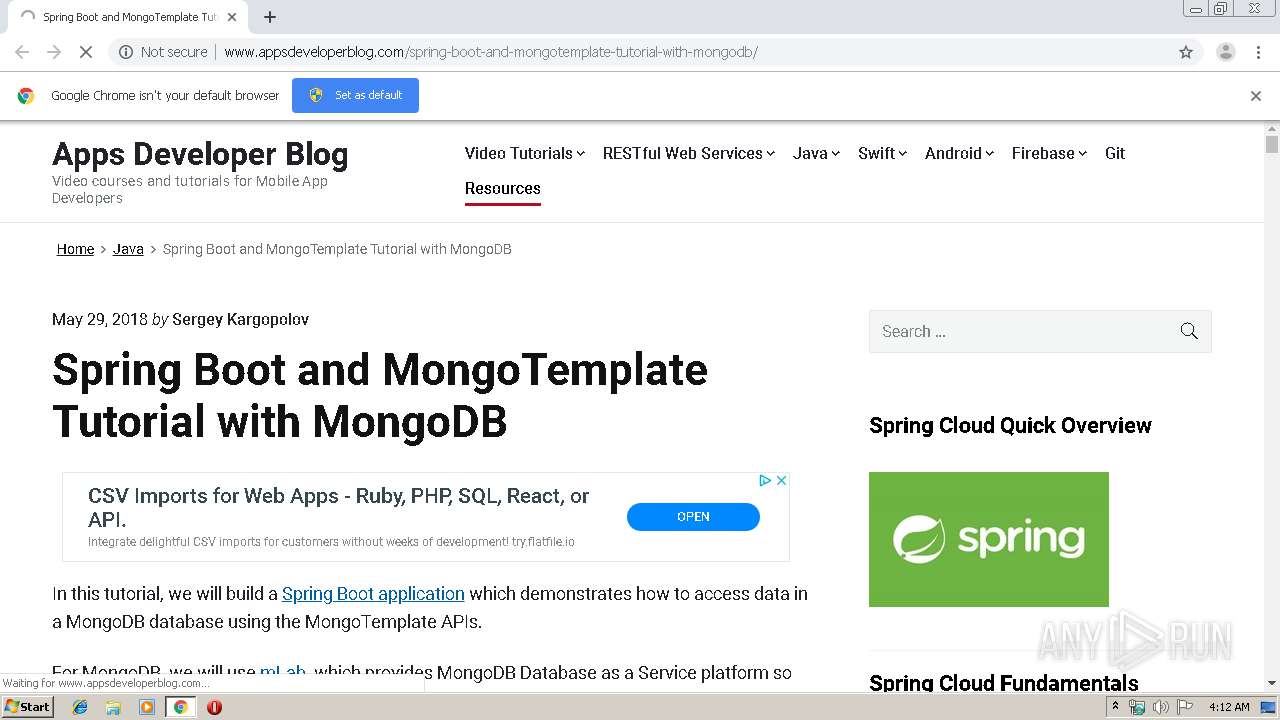Viewport: 1280px width, 720px height.
Task: Open the AdChoices info icon
Action: [x=765, y=481]
